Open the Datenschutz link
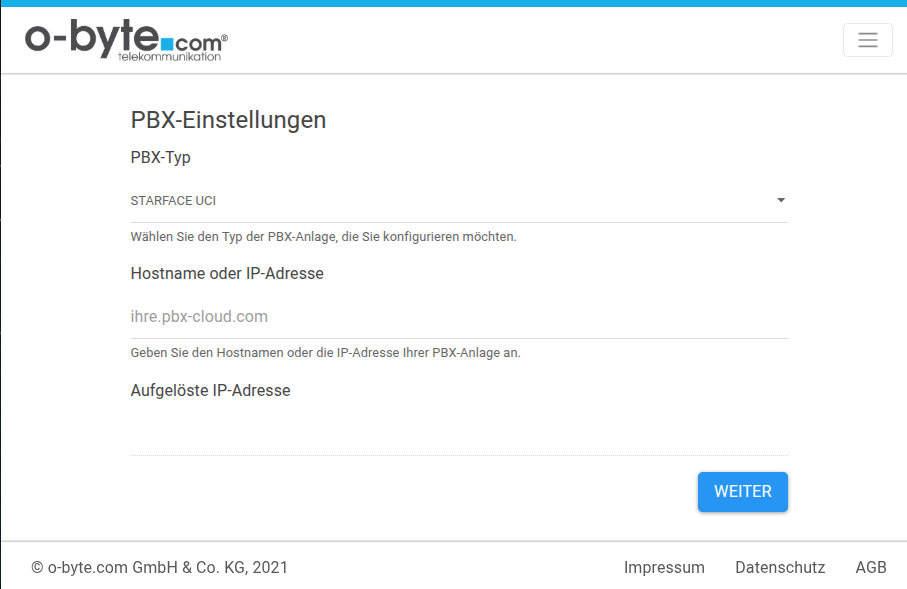 (780, 567)
